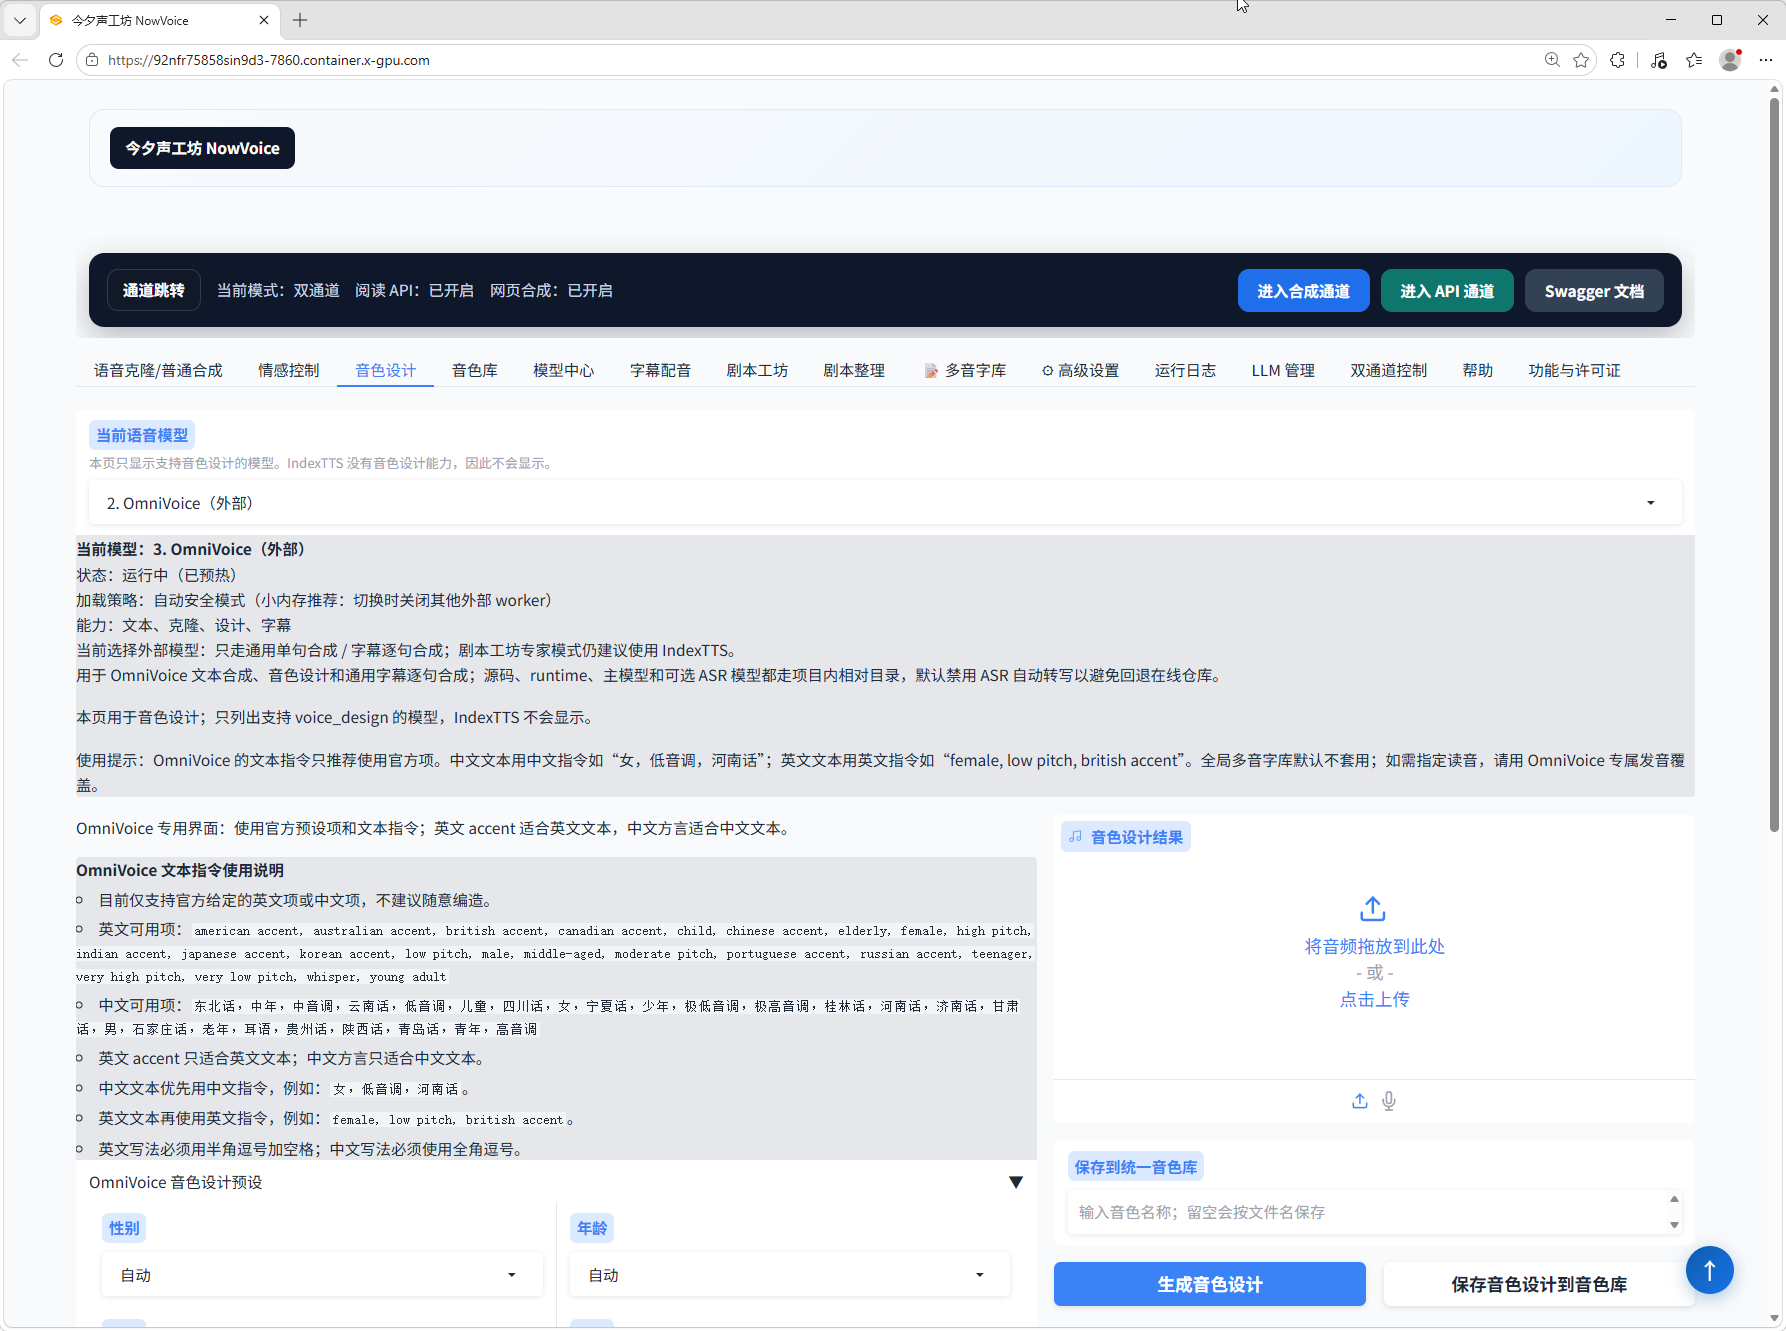1786x1331 pixels.
Task: Click the small upload icon beside the microphone
Action: pos(1360,1101)
